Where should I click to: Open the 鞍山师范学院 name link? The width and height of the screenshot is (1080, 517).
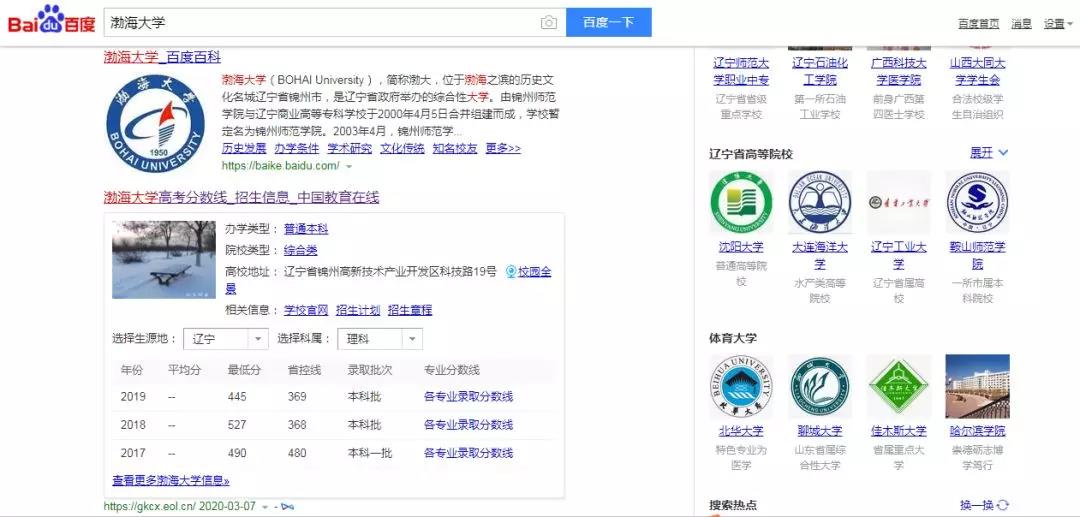pos(977,255)
